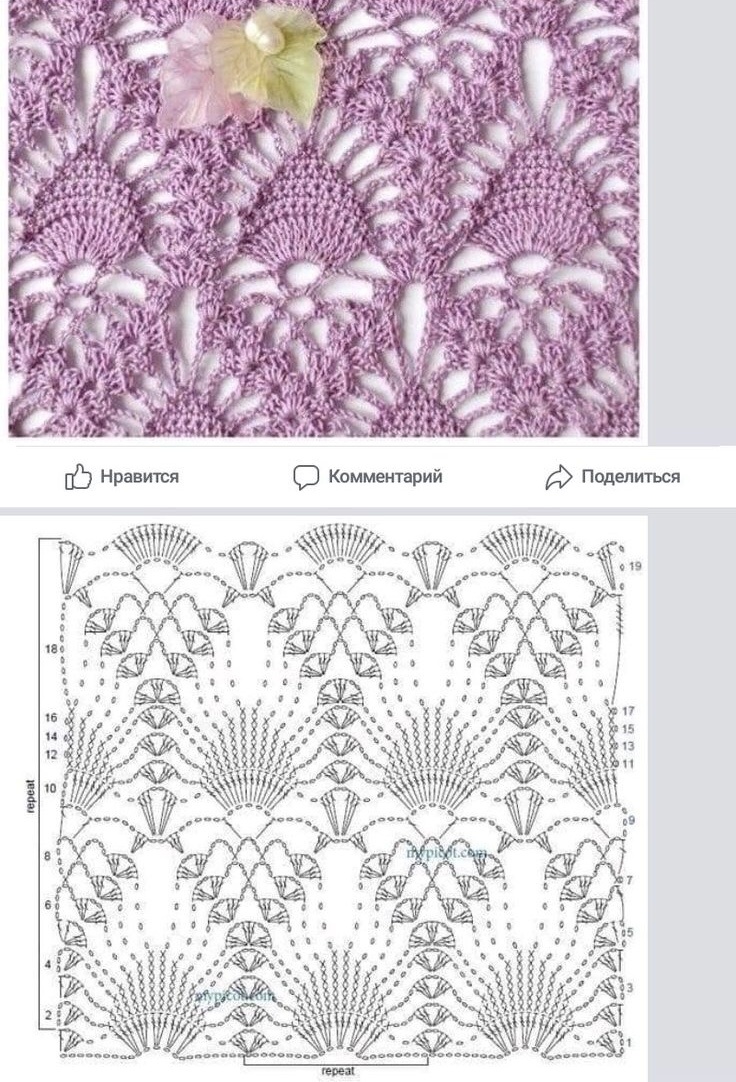Viewport: 736px width, 1082px height.
Task: Click the share arrow icon
Action: tap(559, 477)
